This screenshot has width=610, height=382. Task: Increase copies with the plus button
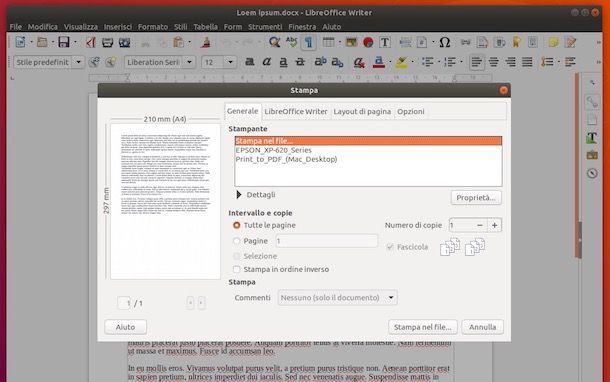494,225
